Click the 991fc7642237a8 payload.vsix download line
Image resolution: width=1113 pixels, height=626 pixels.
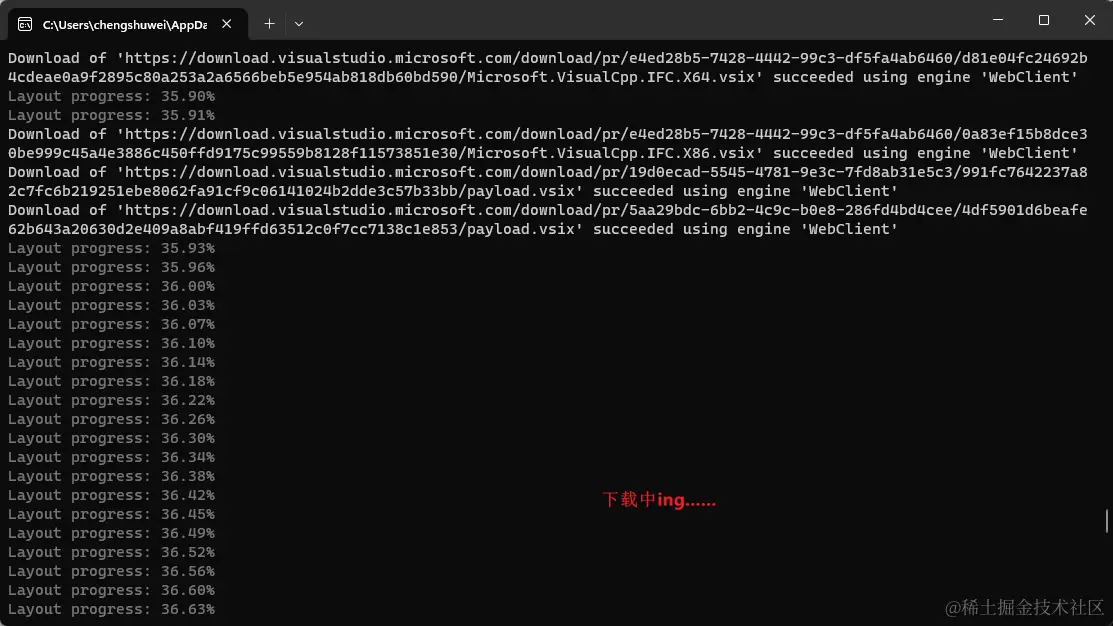(547, 182)
